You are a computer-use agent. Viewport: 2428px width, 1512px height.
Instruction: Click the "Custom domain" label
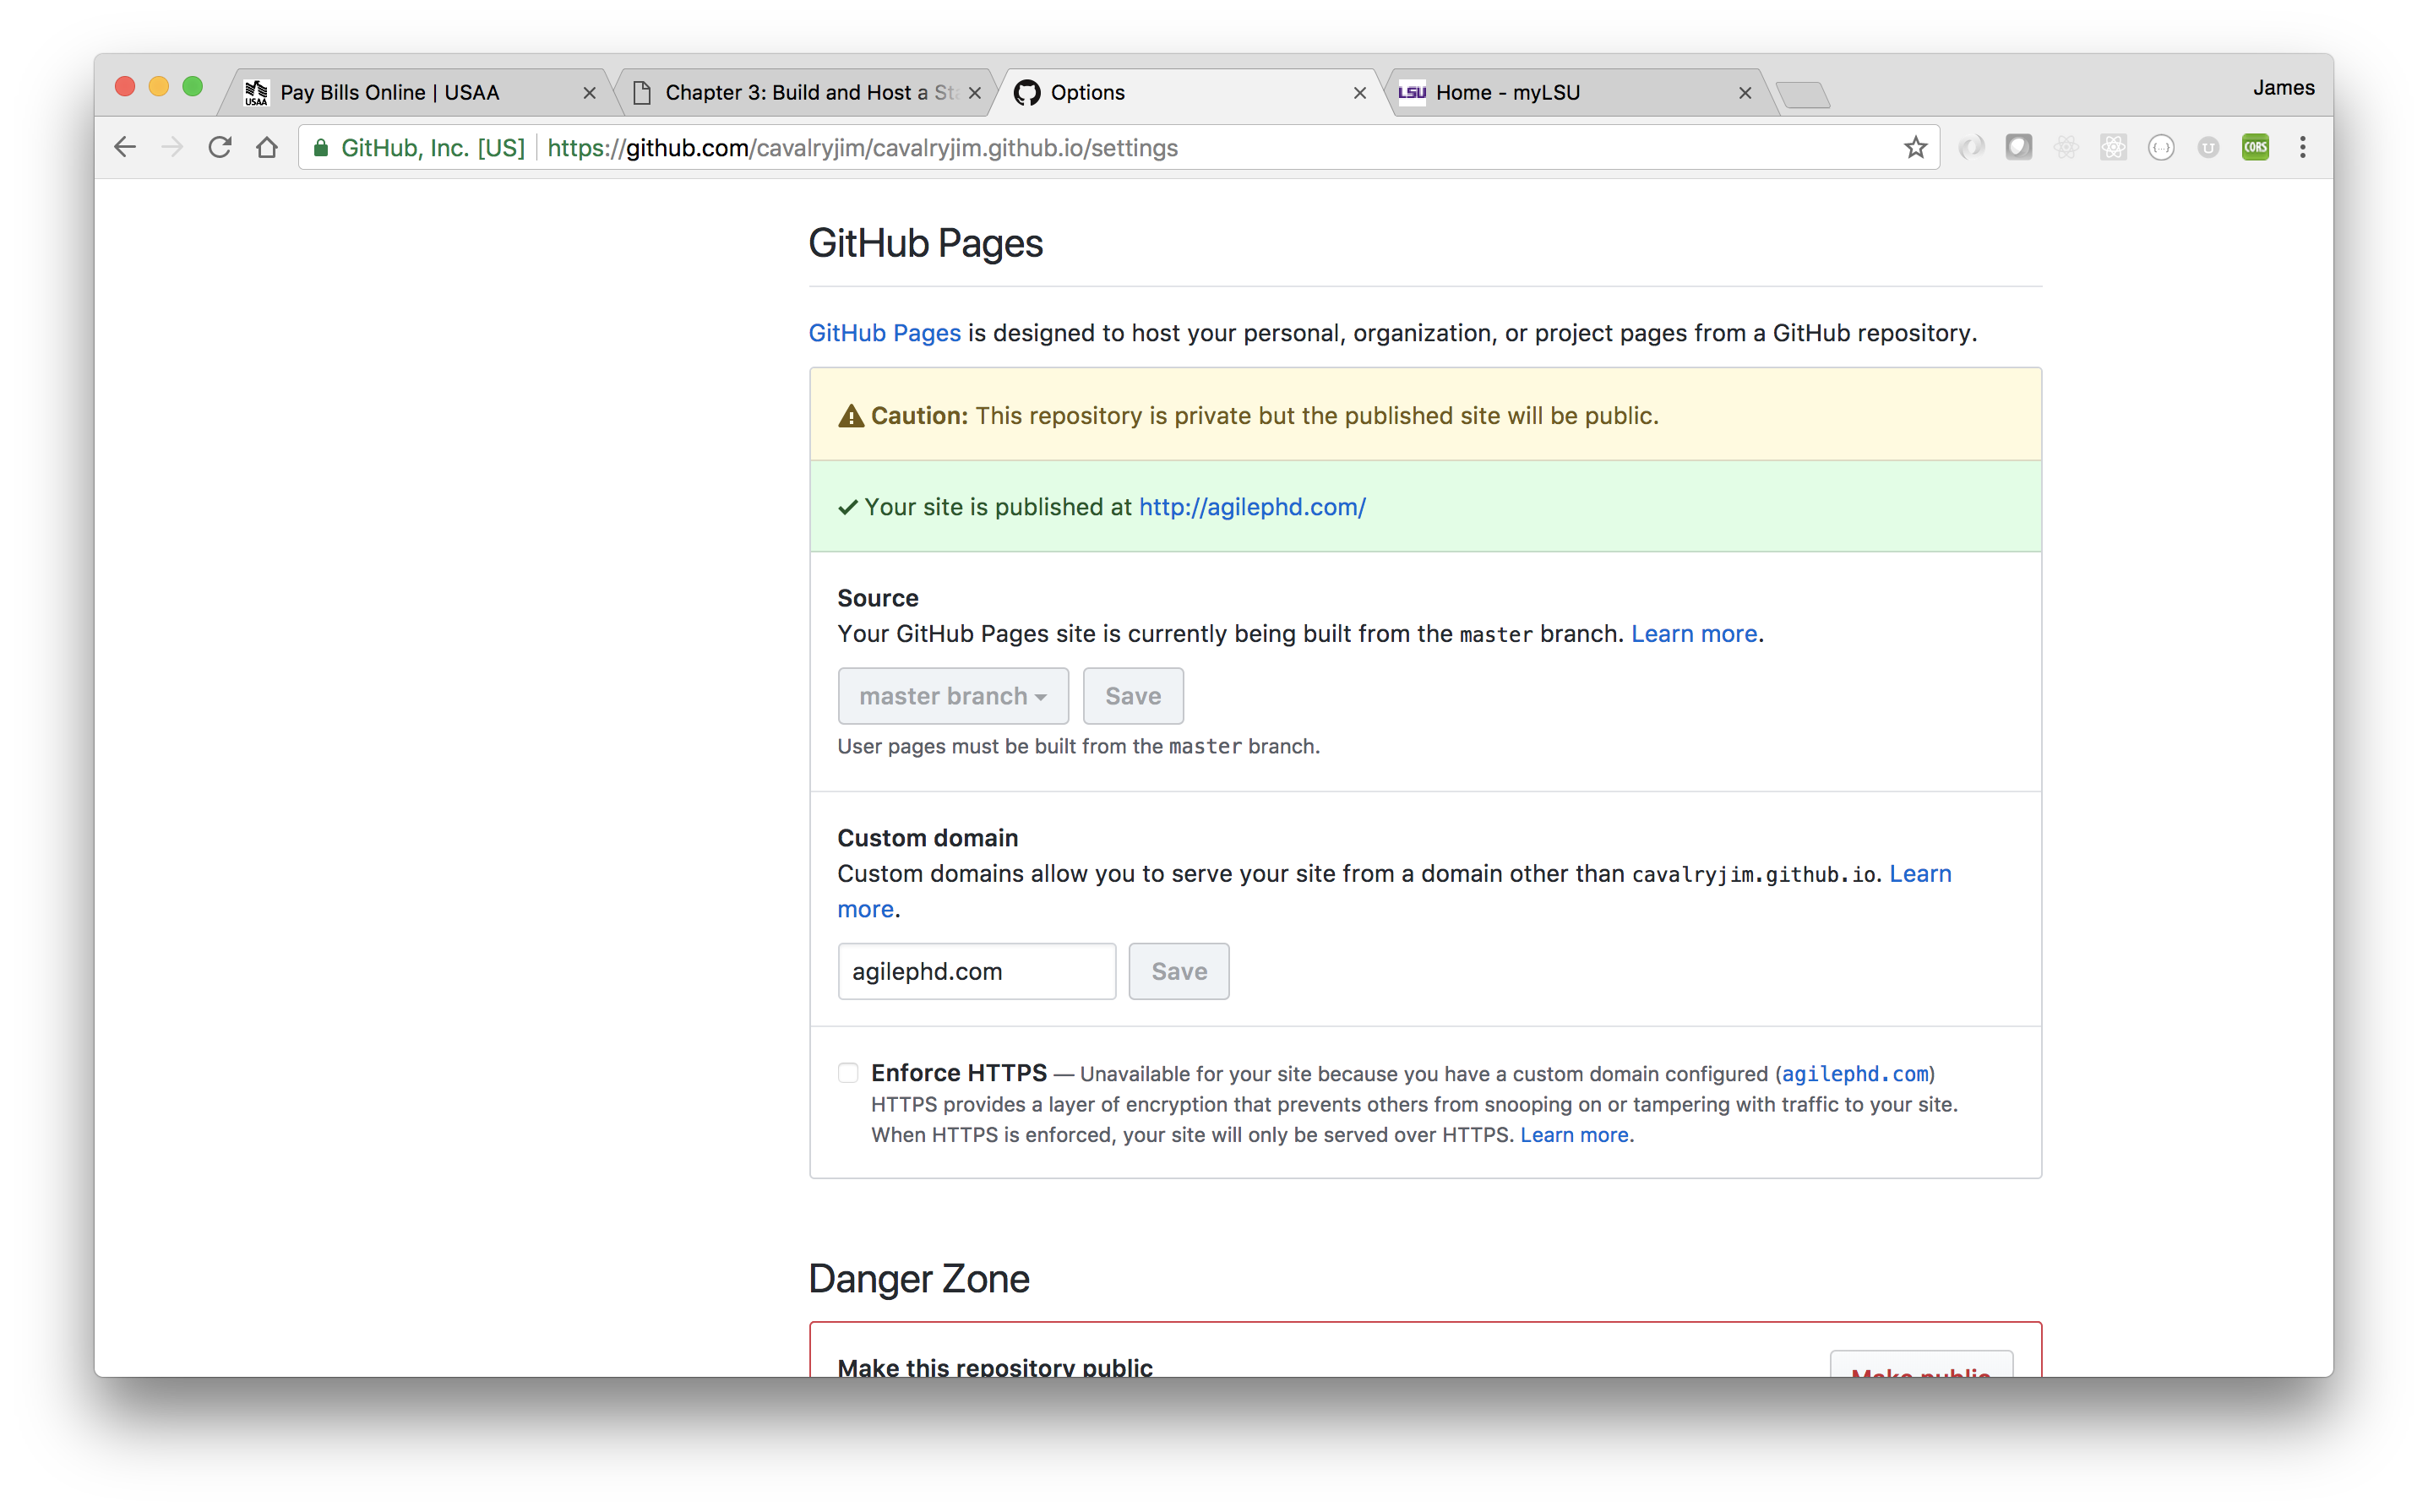point(927,838)
